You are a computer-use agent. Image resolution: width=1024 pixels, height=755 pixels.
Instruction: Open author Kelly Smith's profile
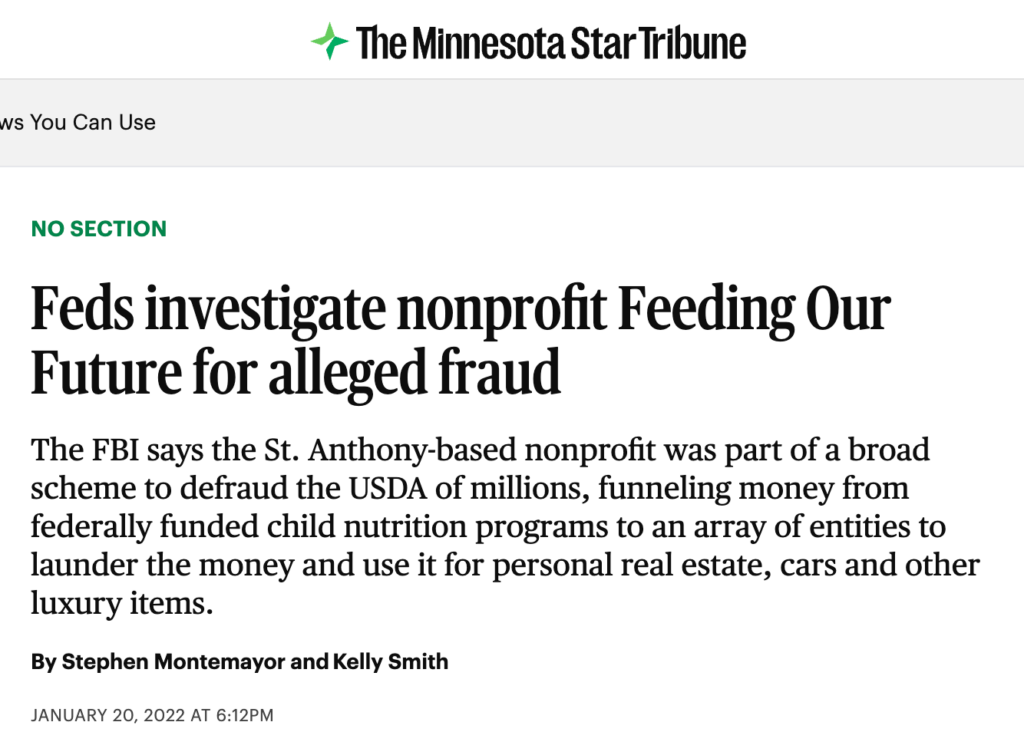click(x=392, y=662)
